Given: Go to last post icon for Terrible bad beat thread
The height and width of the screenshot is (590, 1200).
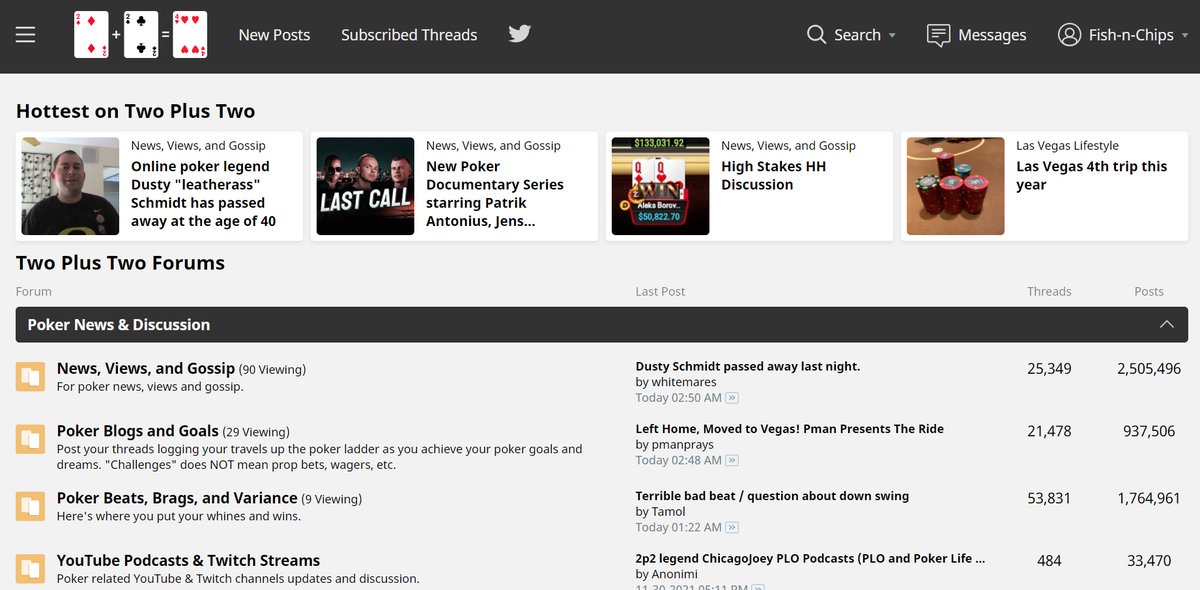Looking at the screenshot, I should (x=732, y=528).
